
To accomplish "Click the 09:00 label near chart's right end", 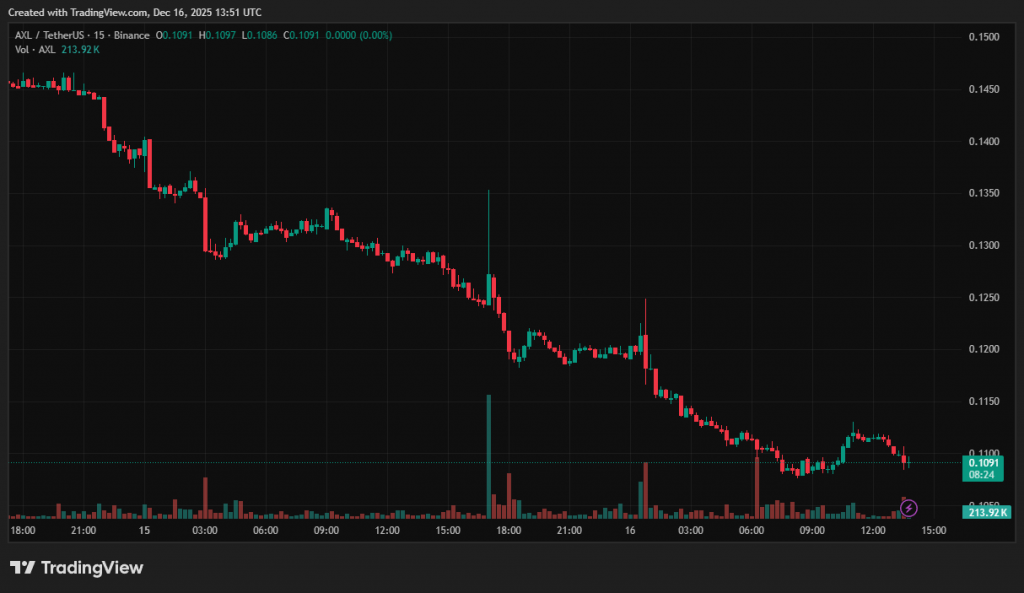I will [812, 530].
